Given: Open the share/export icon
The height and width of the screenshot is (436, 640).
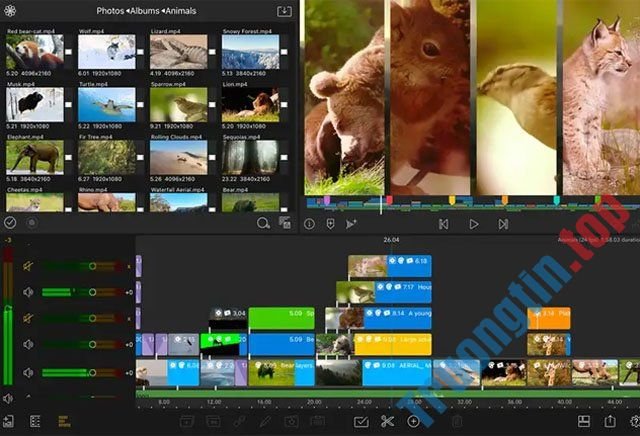Looking at the screenshot, I should pyautogui.click(x=610, y=421).
